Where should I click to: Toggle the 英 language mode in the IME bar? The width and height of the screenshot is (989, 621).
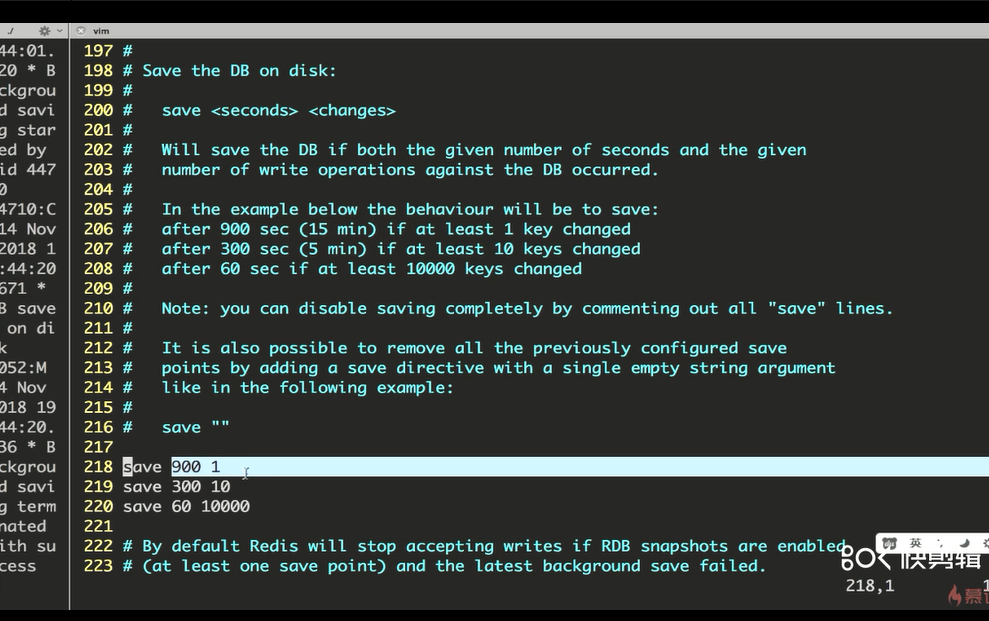coord(915,544)
